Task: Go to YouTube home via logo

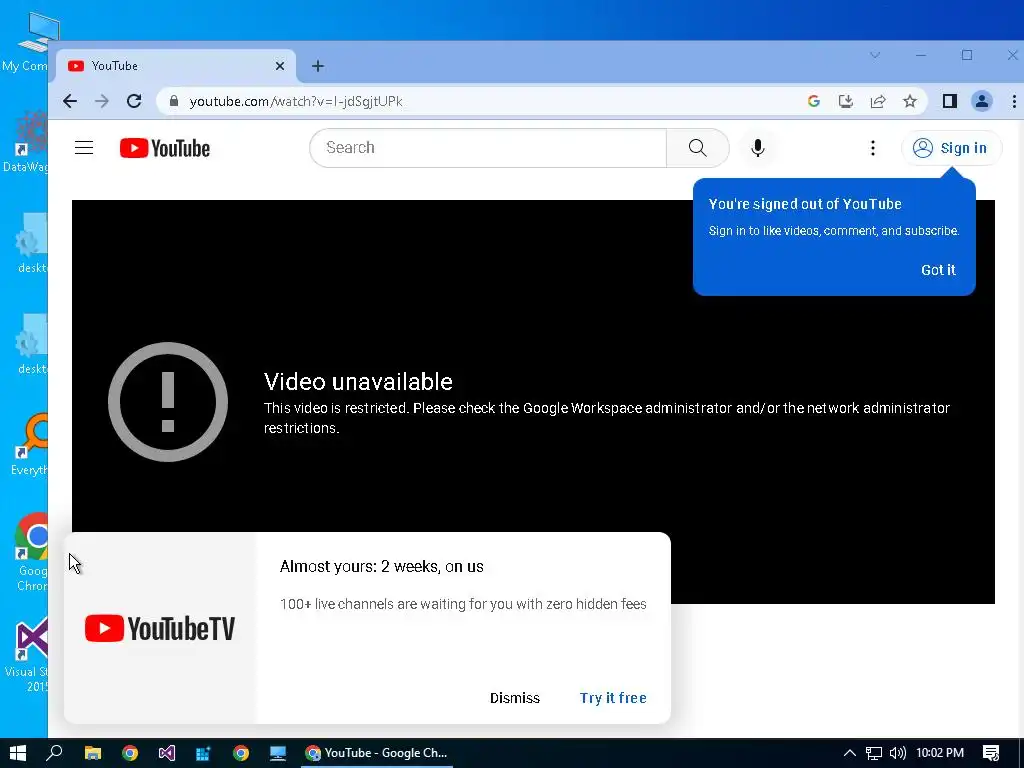Action: (165, 148)
